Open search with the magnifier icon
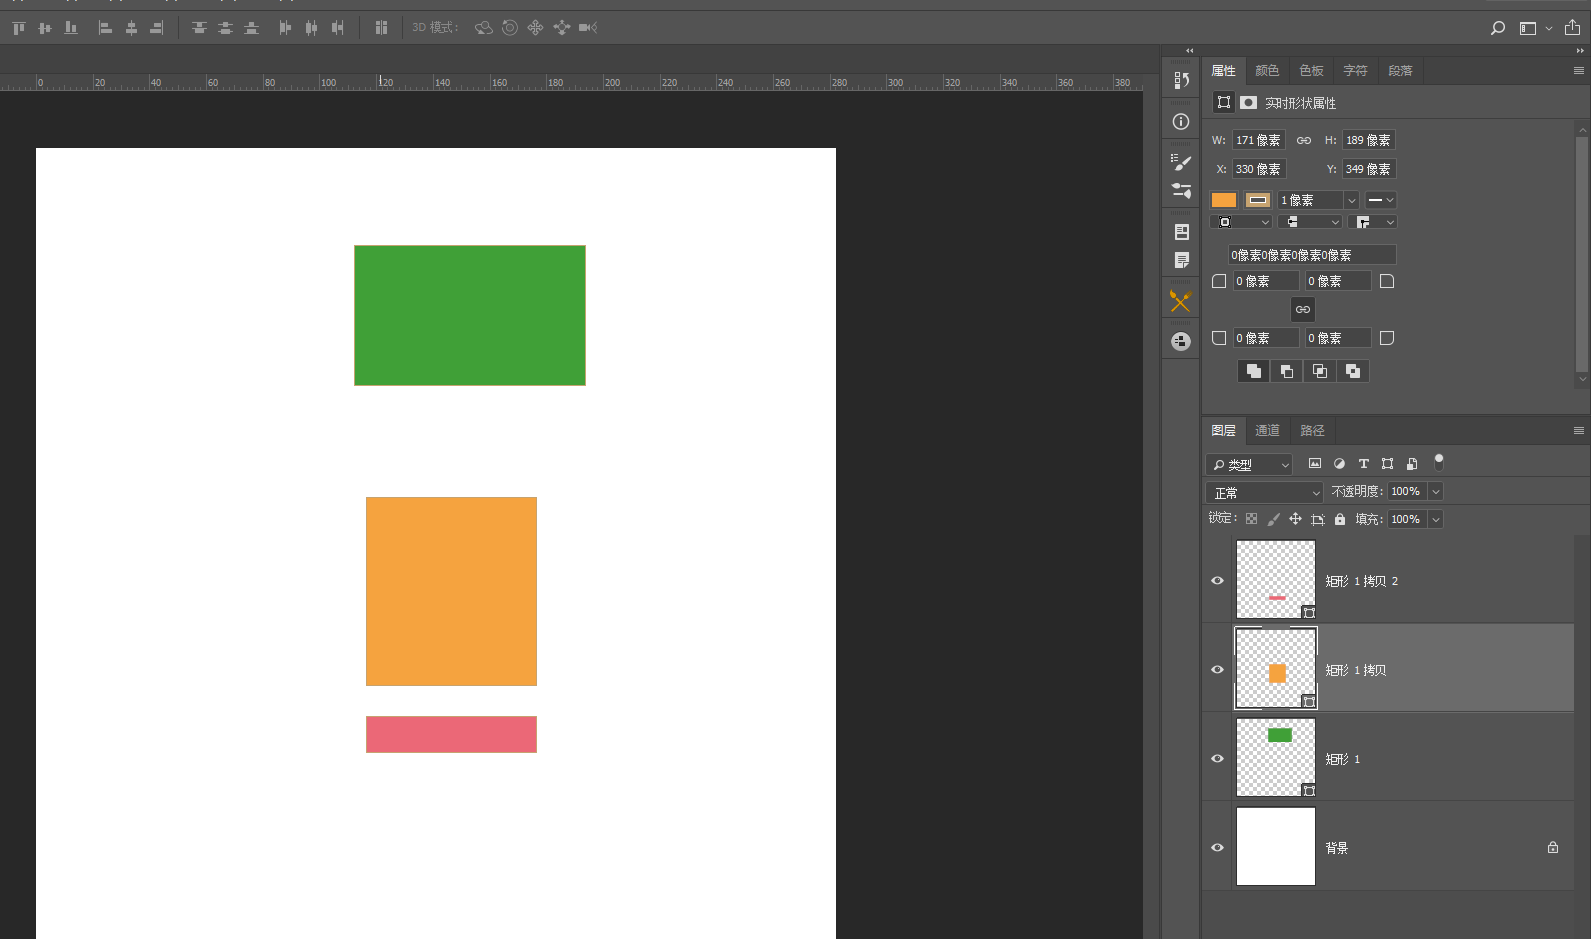This screenshot has width=1591, height=939. click(1497, 28)
